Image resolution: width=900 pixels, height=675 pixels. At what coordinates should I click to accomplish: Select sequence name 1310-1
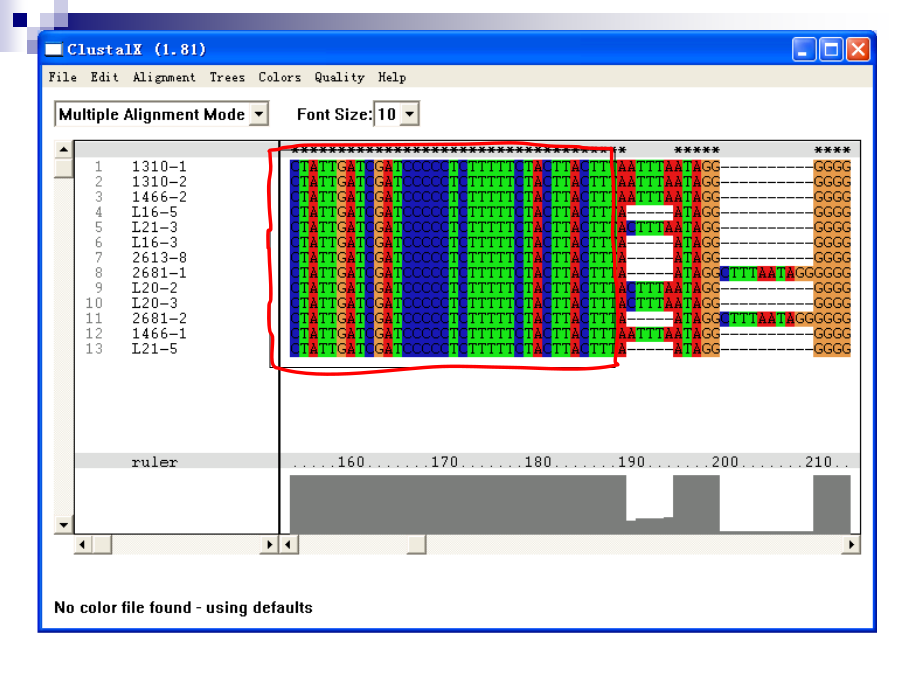pyautogui.click(x=159, y=166)
